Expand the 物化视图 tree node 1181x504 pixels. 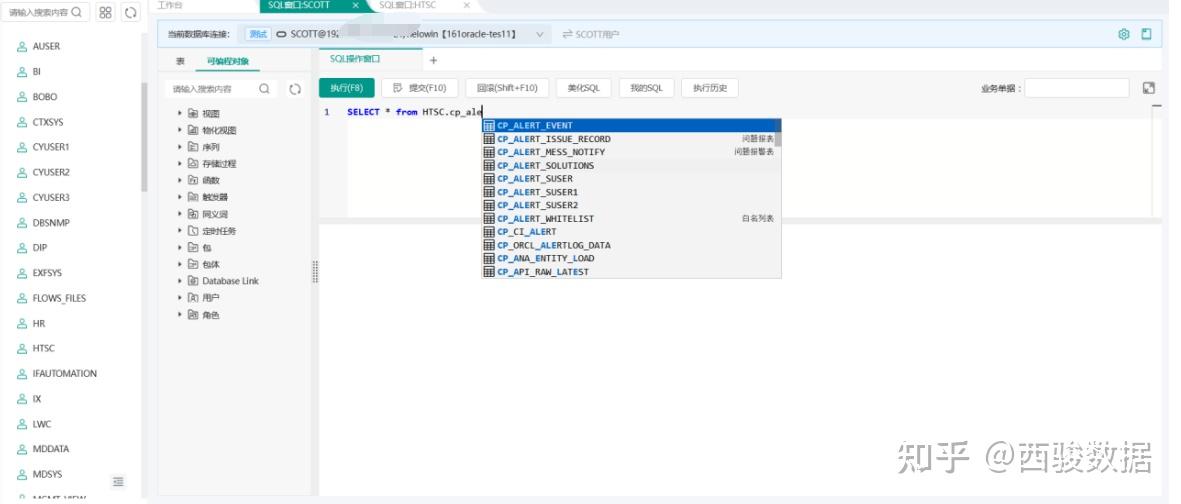180,130
